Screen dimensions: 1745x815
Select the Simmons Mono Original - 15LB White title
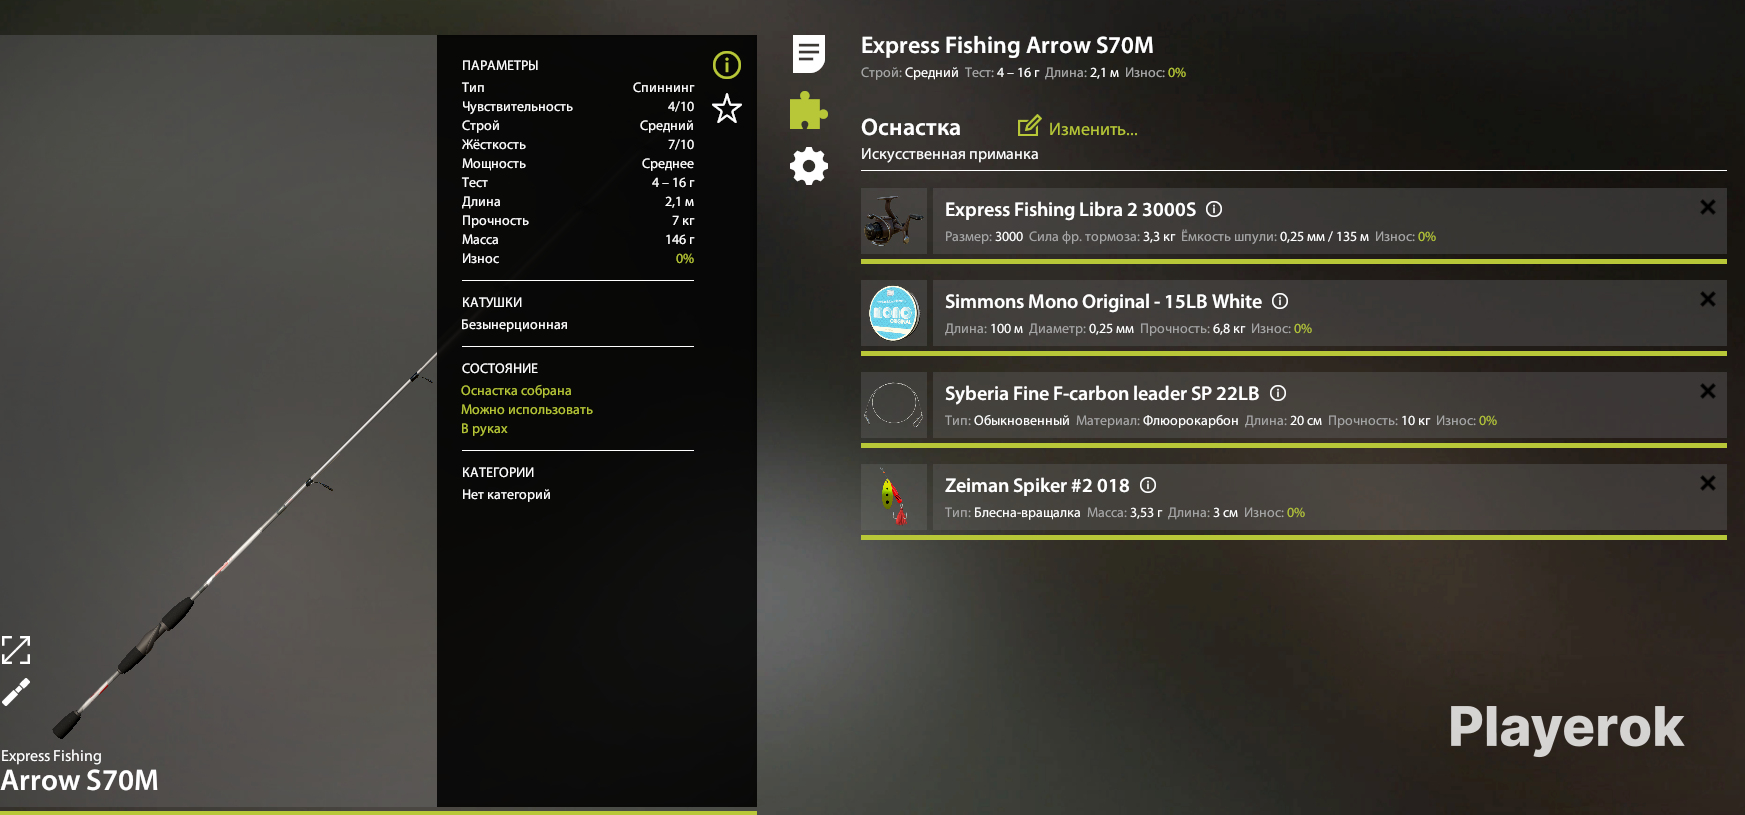tap(1103, 302)
